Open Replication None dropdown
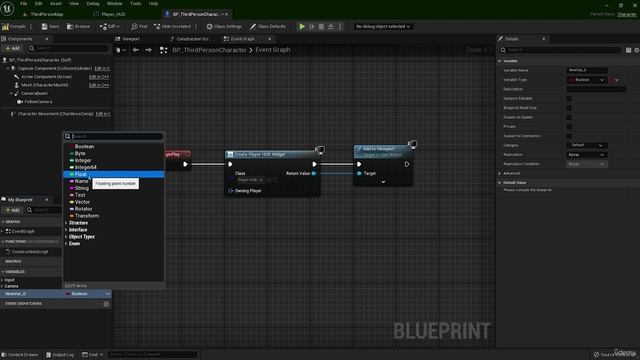640x360 pixels. [x=587, y=155]
